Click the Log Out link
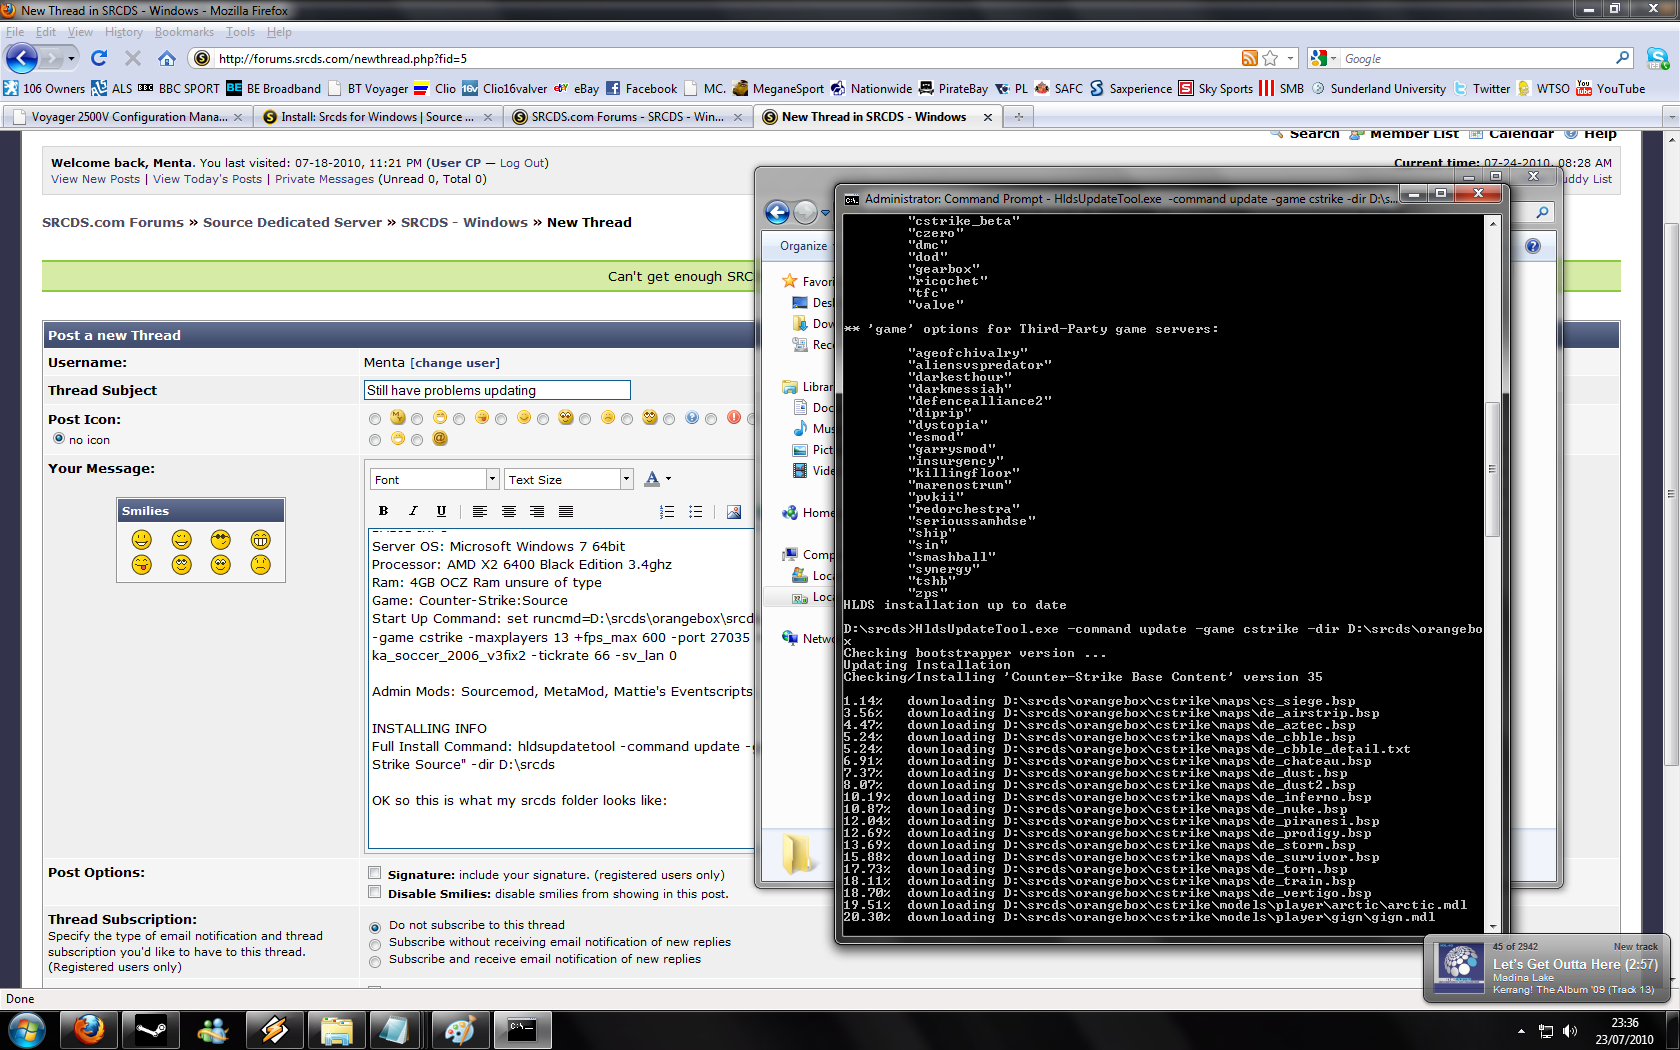Image resolution: width=1680 pixels, height=1050 pixels. point(522,163)
